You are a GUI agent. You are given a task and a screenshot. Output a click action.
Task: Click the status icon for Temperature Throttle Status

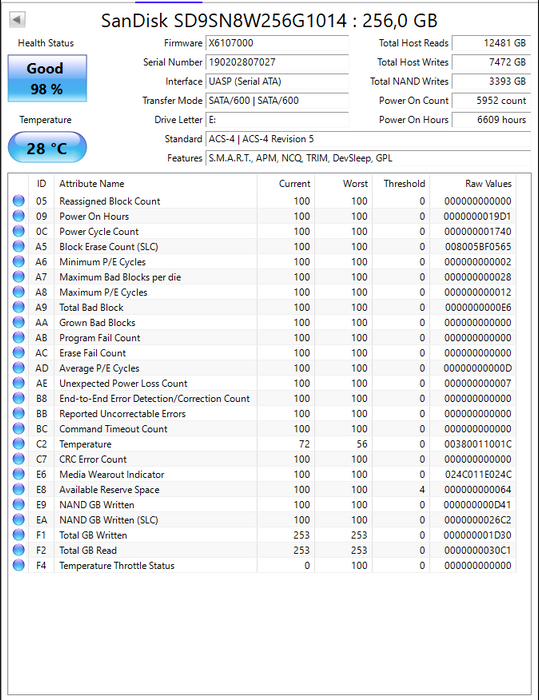pyautogui.click(x=19, y=565)
